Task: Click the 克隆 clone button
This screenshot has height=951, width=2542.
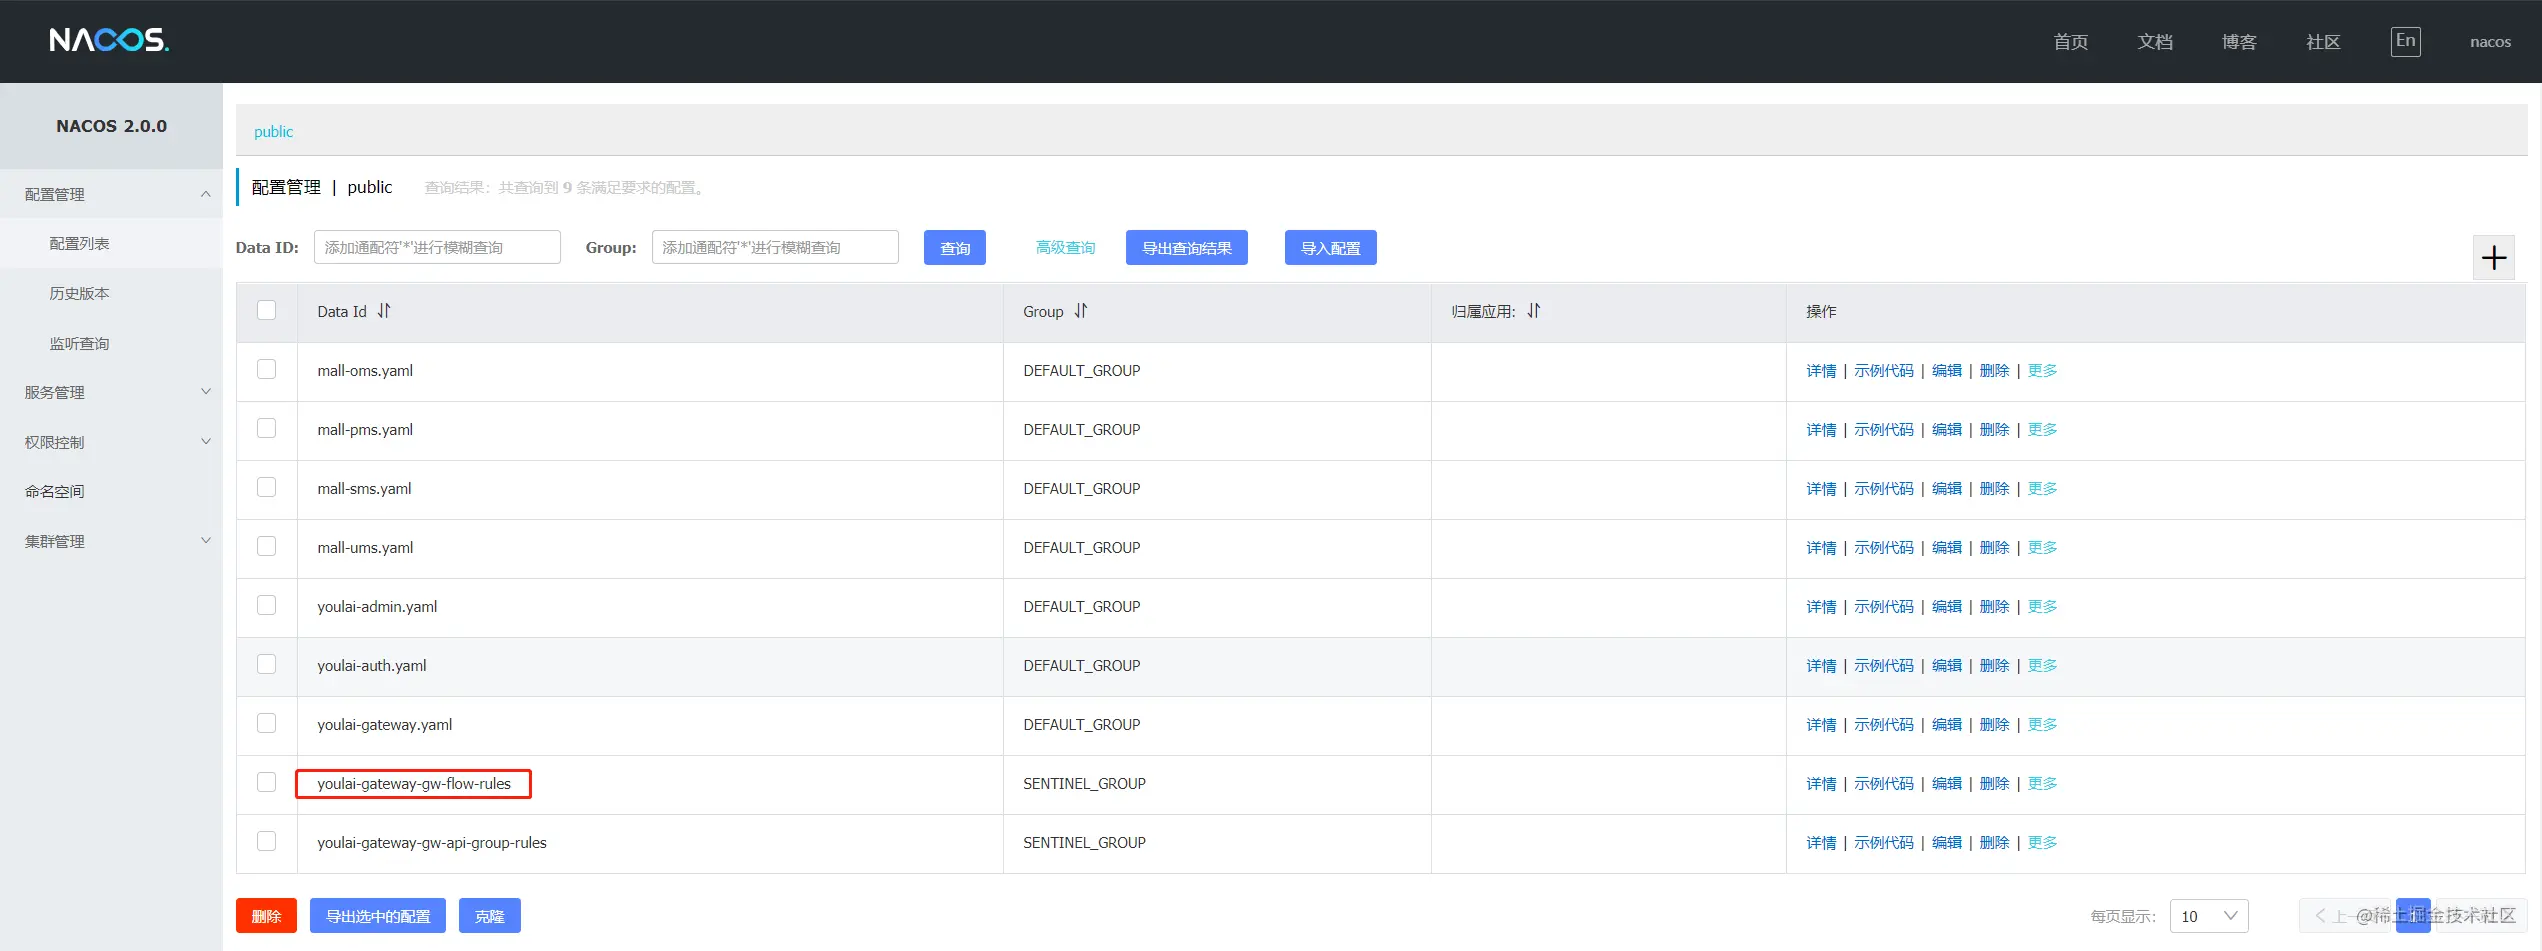Action: click(x=490, y=916)
